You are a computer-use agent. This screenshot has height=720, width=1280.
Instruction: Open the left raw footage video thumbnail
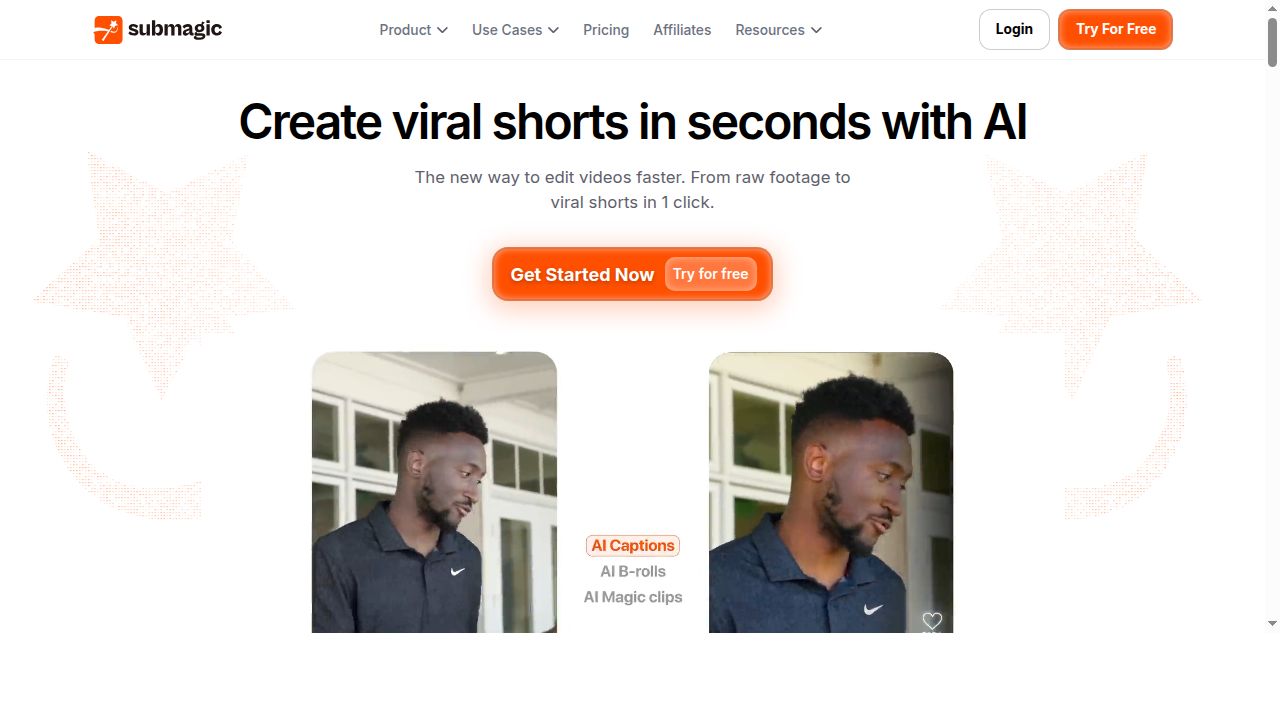[x=434, y=492]
